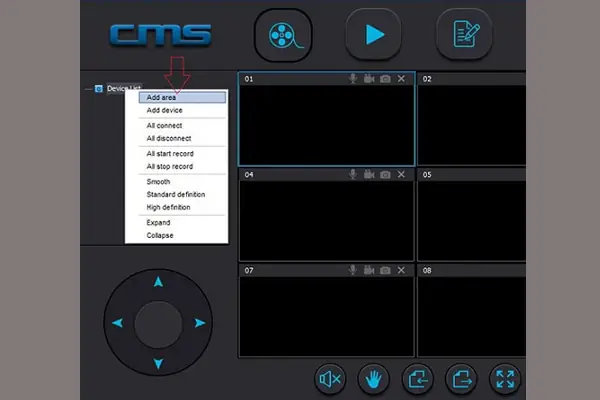Capture snapshot from channel 07

(x=385, y=270)
